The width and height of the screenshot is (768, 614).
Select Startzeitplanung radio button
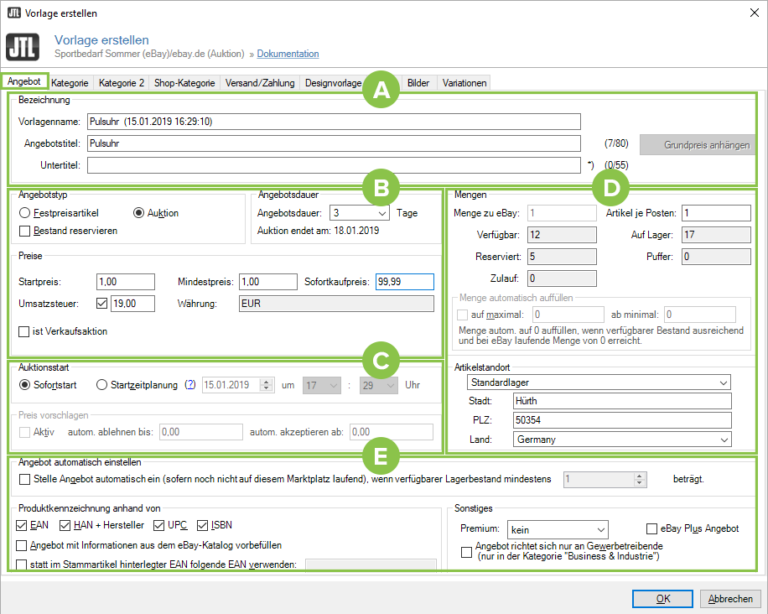[102, 384]
